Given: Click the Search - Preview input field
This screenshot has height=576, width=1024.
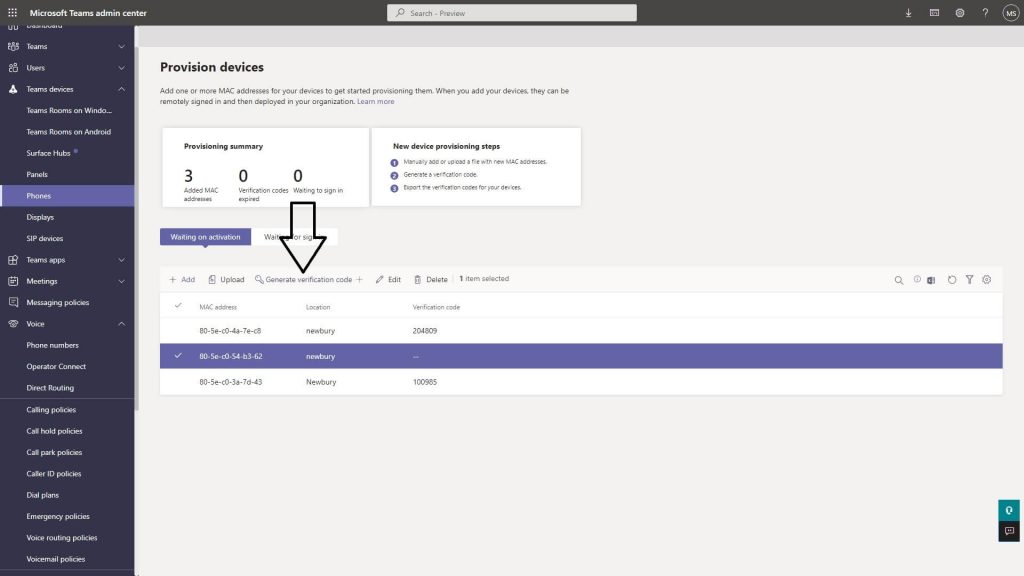Looking at the screenshot, I should (512, 12).
